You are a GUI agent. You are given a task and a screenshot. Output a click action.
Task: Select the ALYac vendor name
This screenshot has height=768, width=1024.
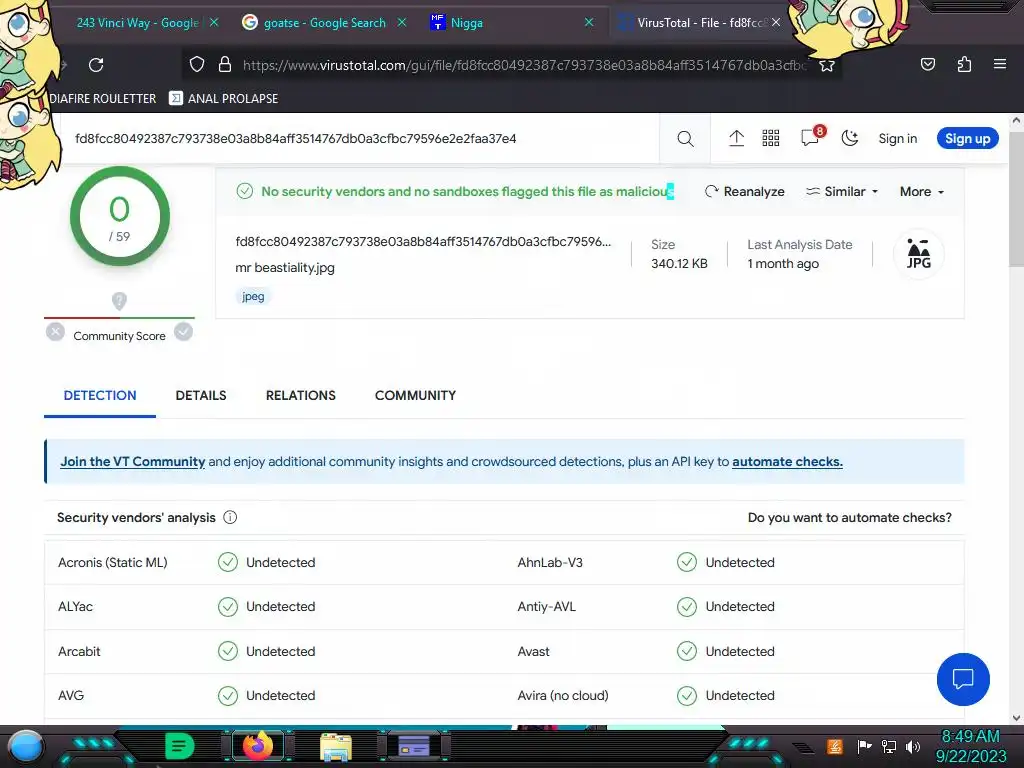click(x=75, y=607)
